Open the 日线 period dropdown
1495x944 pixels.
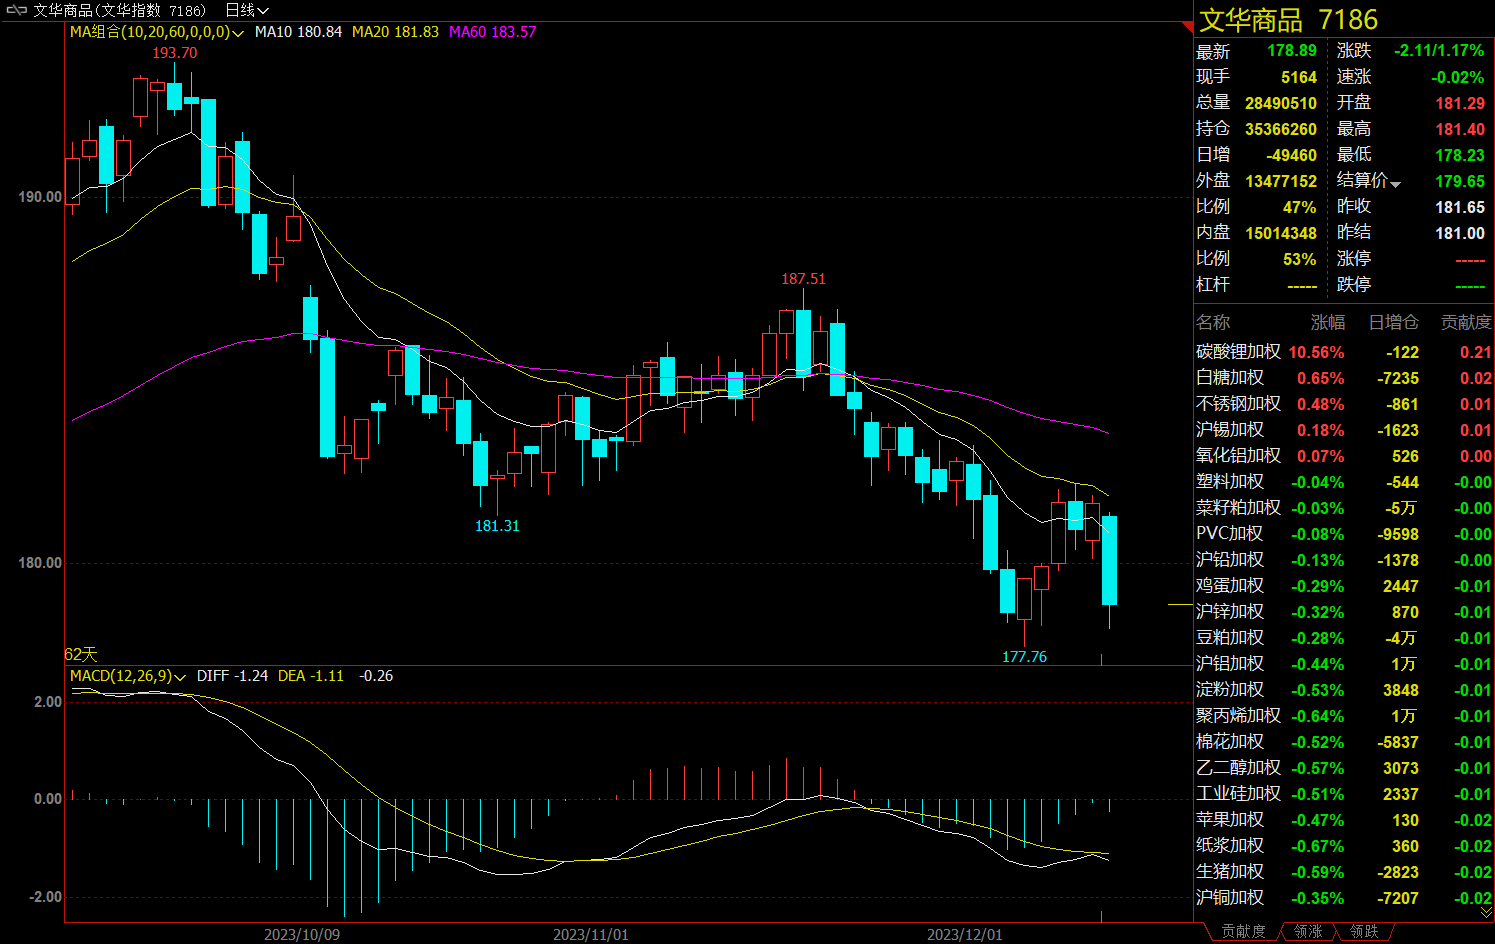coord(246,10)
